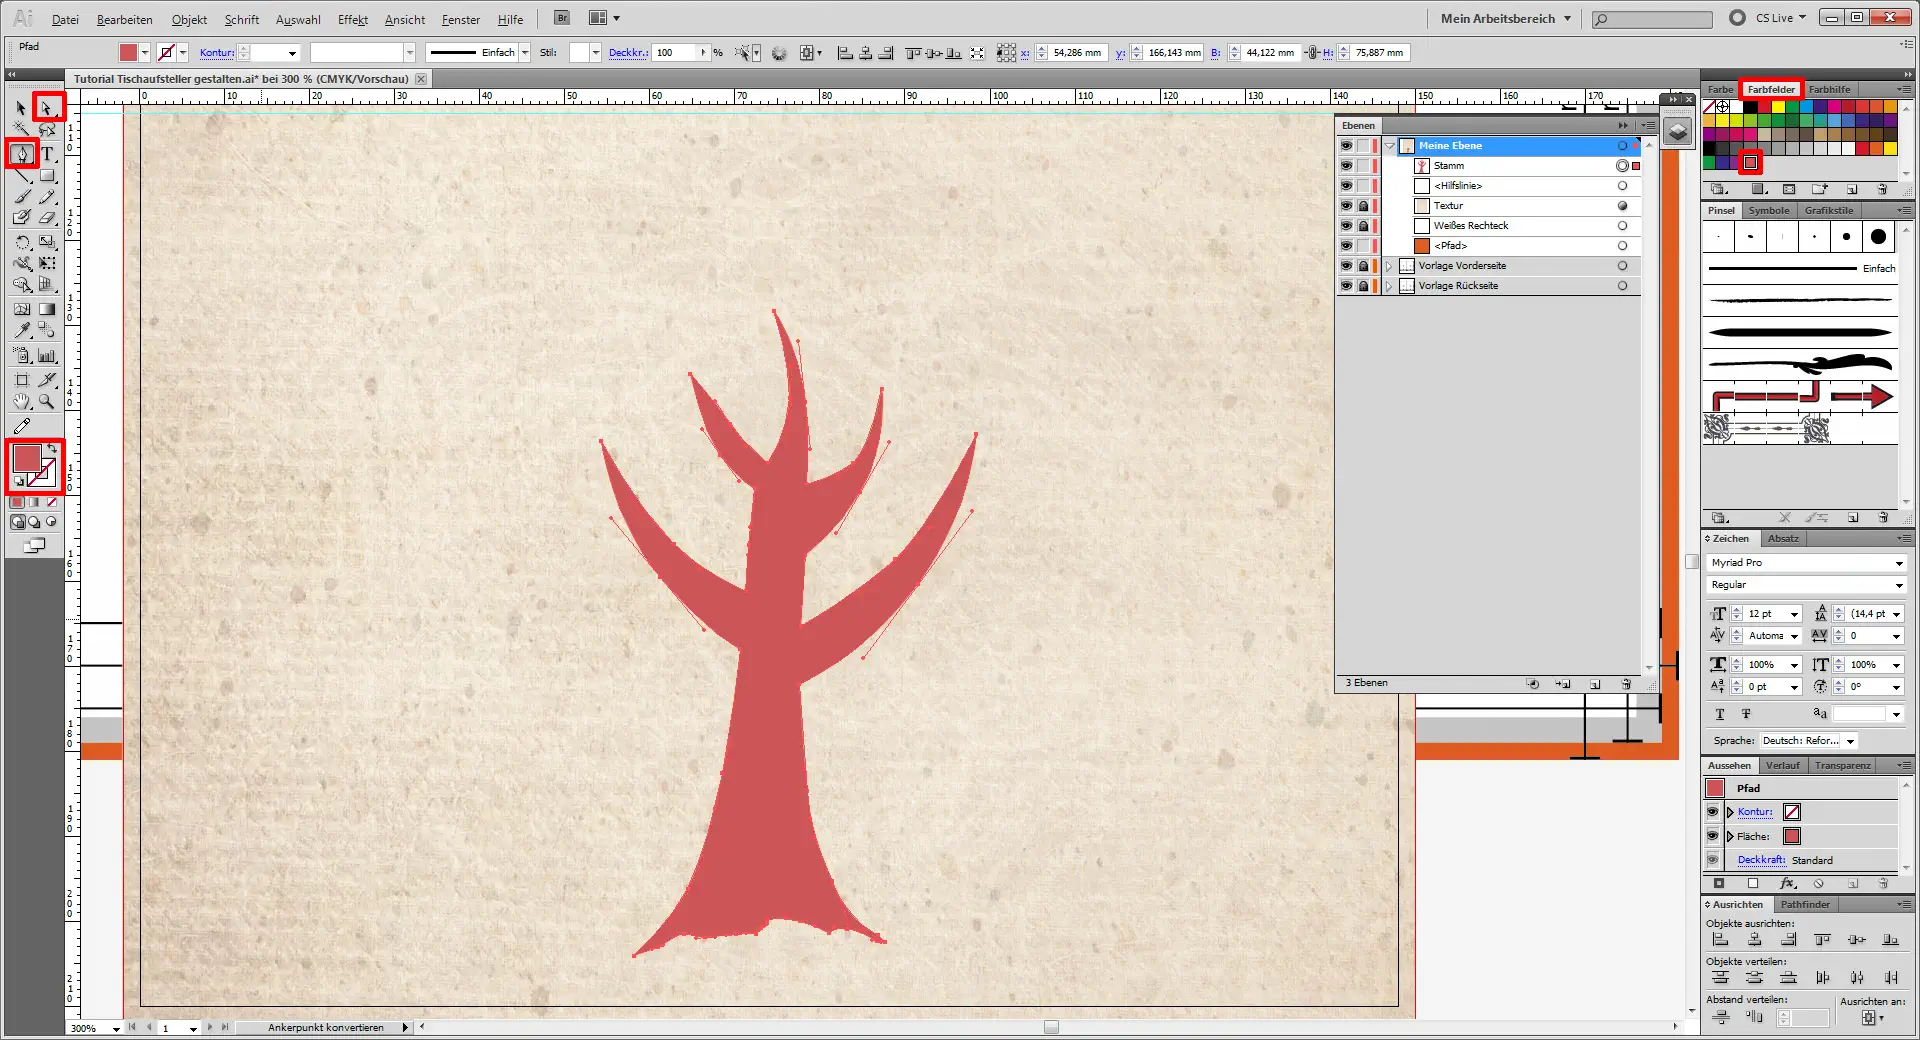Click the Kontur link in control bar
Viewport: 1920px width, 1040px height.
(x=216, y=53)
